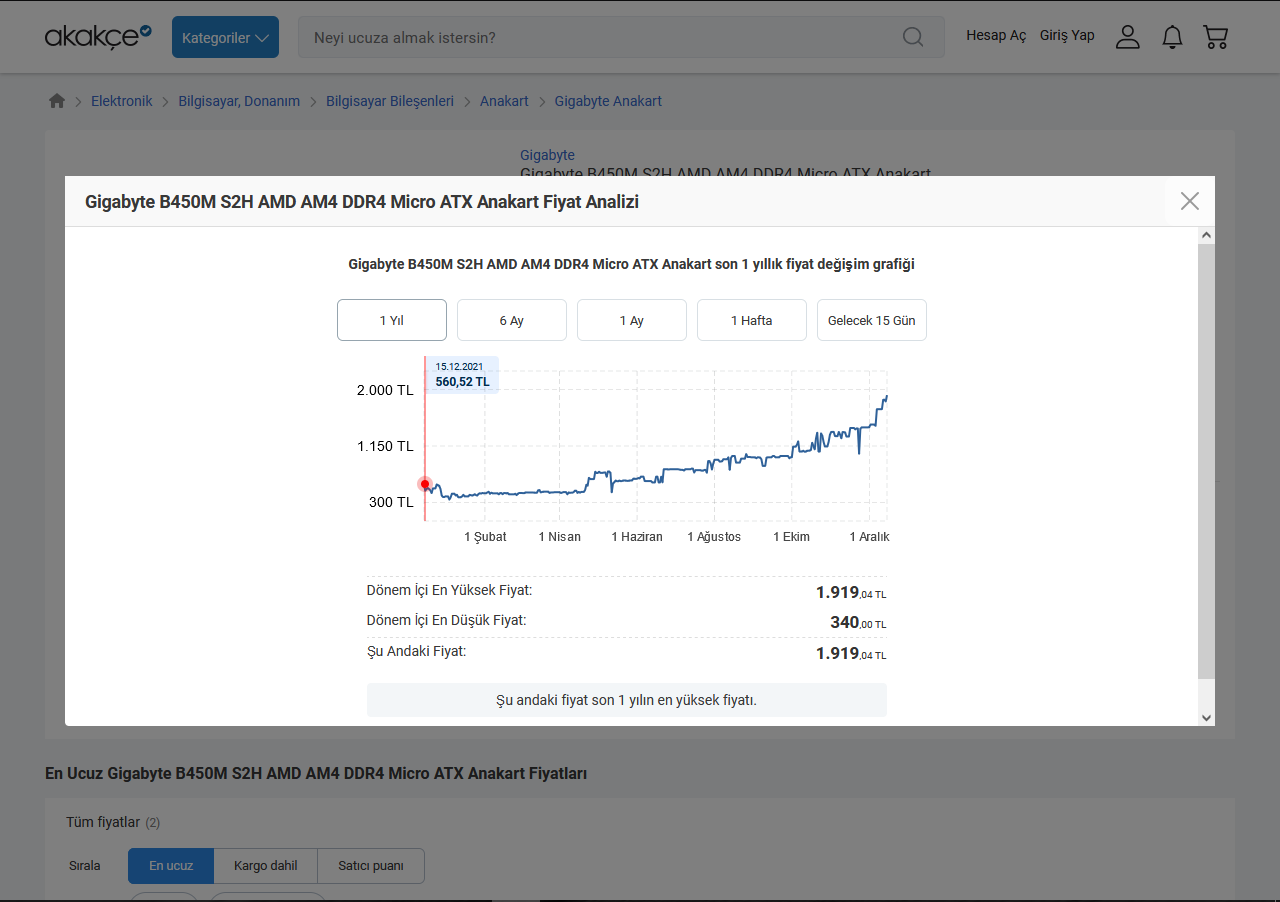Expand the Kategoriler dropdown
This screenshot has width=1280, height=902.
(225, 37)
